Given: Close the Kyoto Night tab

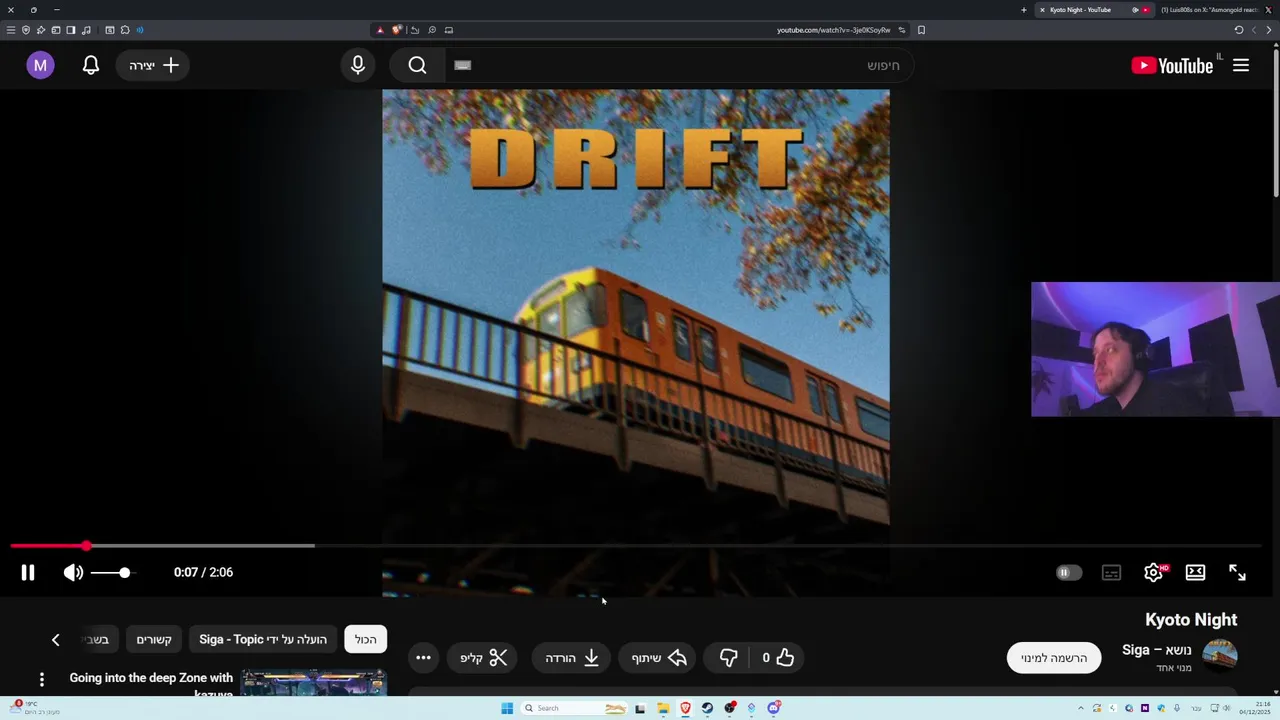Looking at the screenshot, I should [x=1042, y=10].
